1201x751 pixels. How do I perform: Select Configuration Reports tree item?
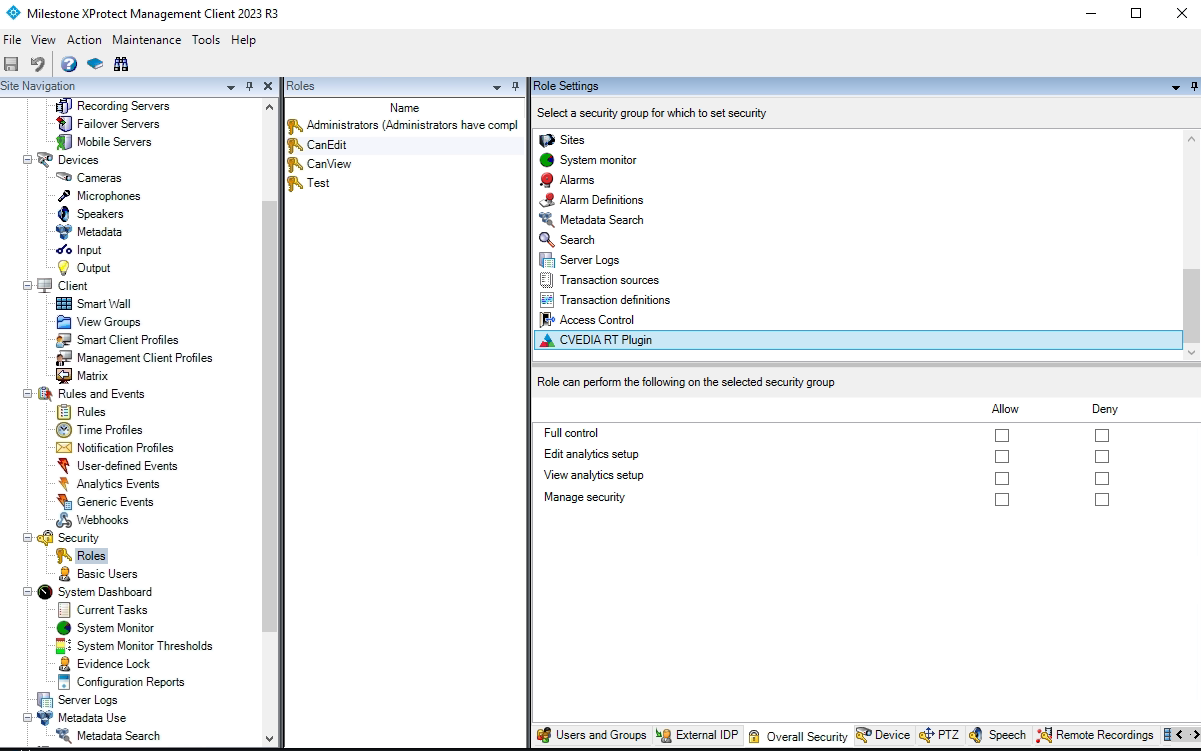click(131, 682)
